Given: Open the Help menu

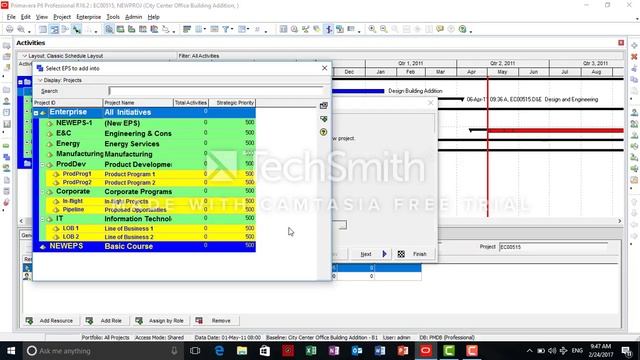Looking at the screenshot, I should [x=153, y=17].
